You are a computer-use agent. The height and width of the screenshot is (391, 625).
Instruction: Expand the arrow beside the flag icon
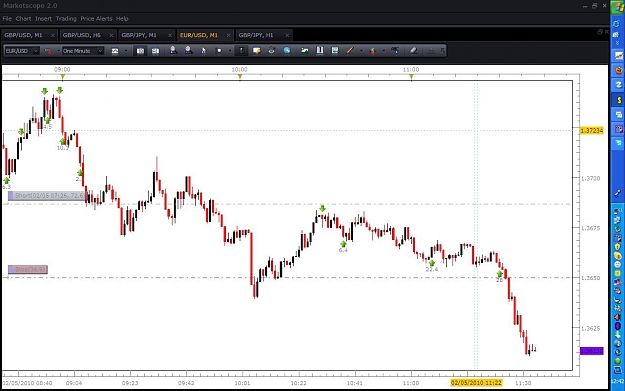tap(230, 51)
